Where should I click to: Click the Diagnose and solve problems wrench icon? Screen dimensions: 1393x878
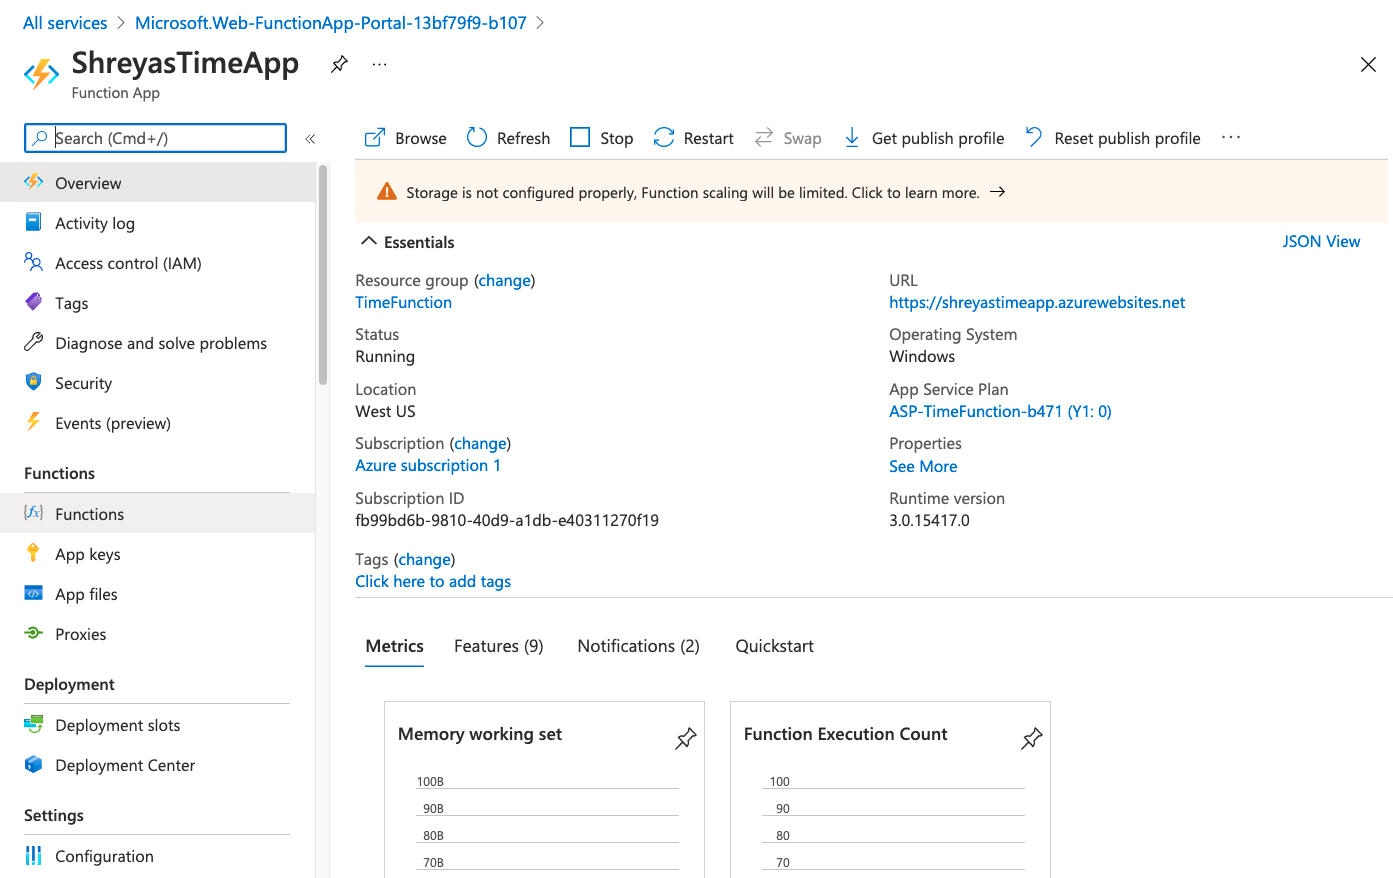point(34,342)
